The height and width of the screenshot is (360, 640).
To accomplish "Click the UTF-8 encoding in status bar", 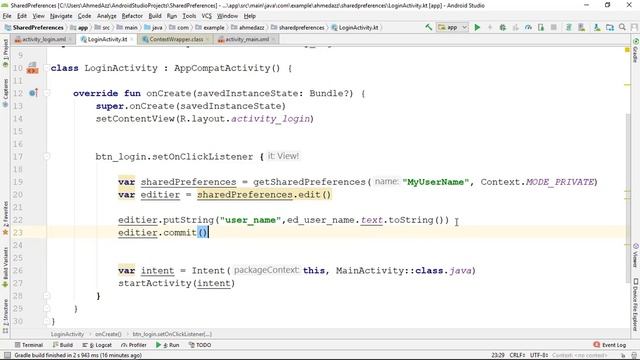I will tap(539, 356).
